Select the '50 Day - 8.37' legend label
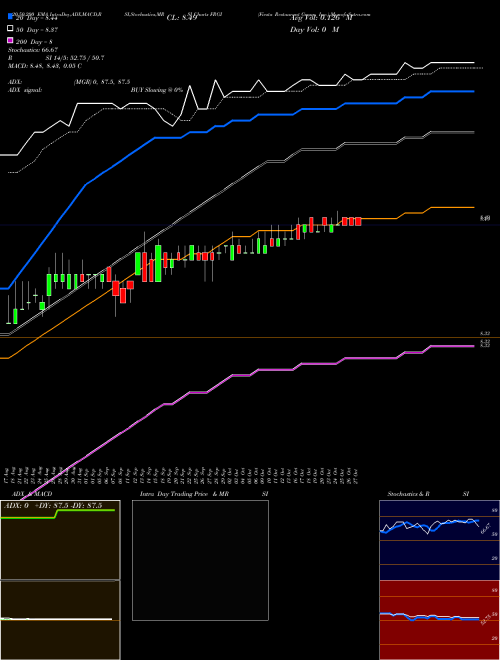500x660 pixels. (36, 30)
